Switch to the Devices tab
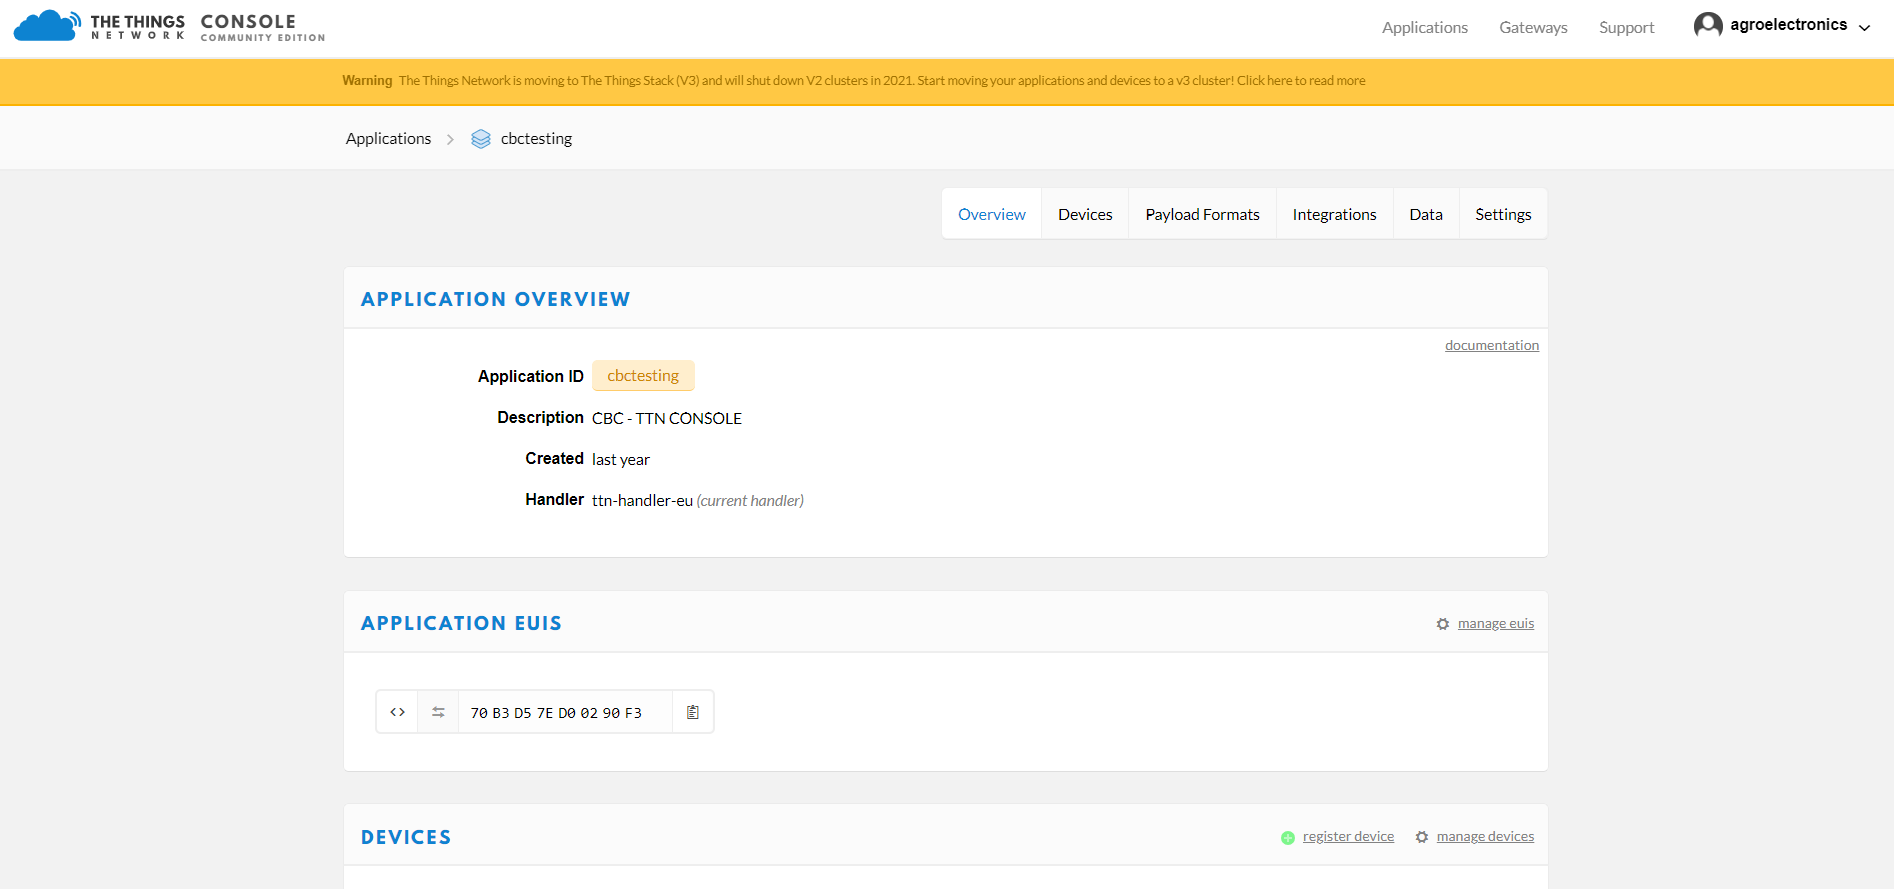 pos(1085,214)
